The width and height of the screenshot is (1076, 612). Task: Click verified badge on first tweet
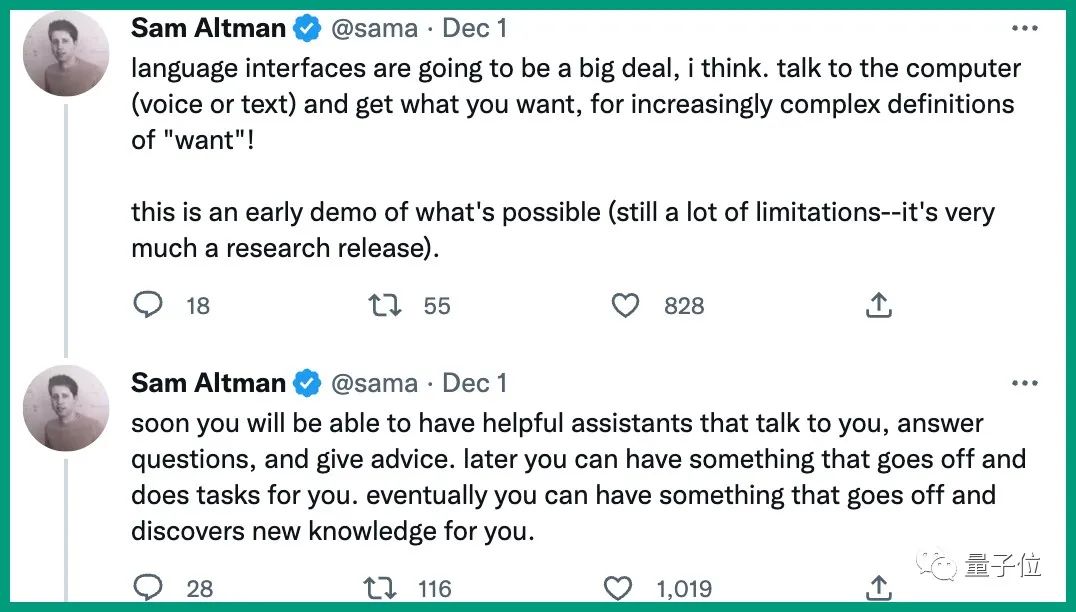pyautogui.click(x=306, y=29)
